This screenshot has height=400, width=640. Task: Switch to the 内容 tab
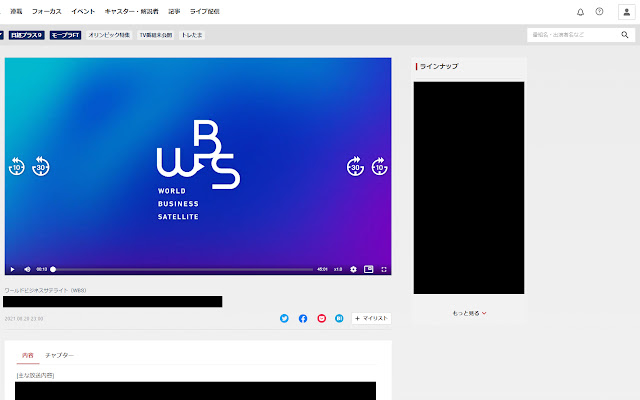pyautogui.click(x=28, y=356)
